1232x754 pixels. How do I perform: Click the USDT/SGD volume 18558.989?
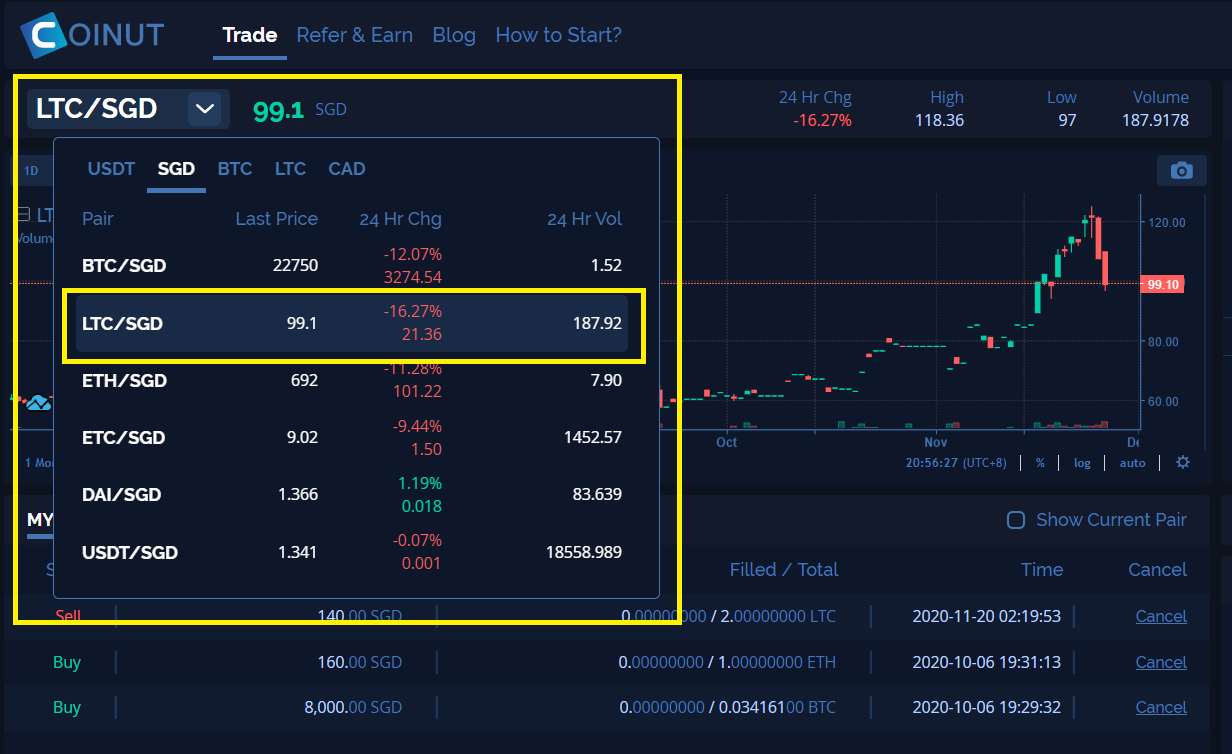(583, 552)
